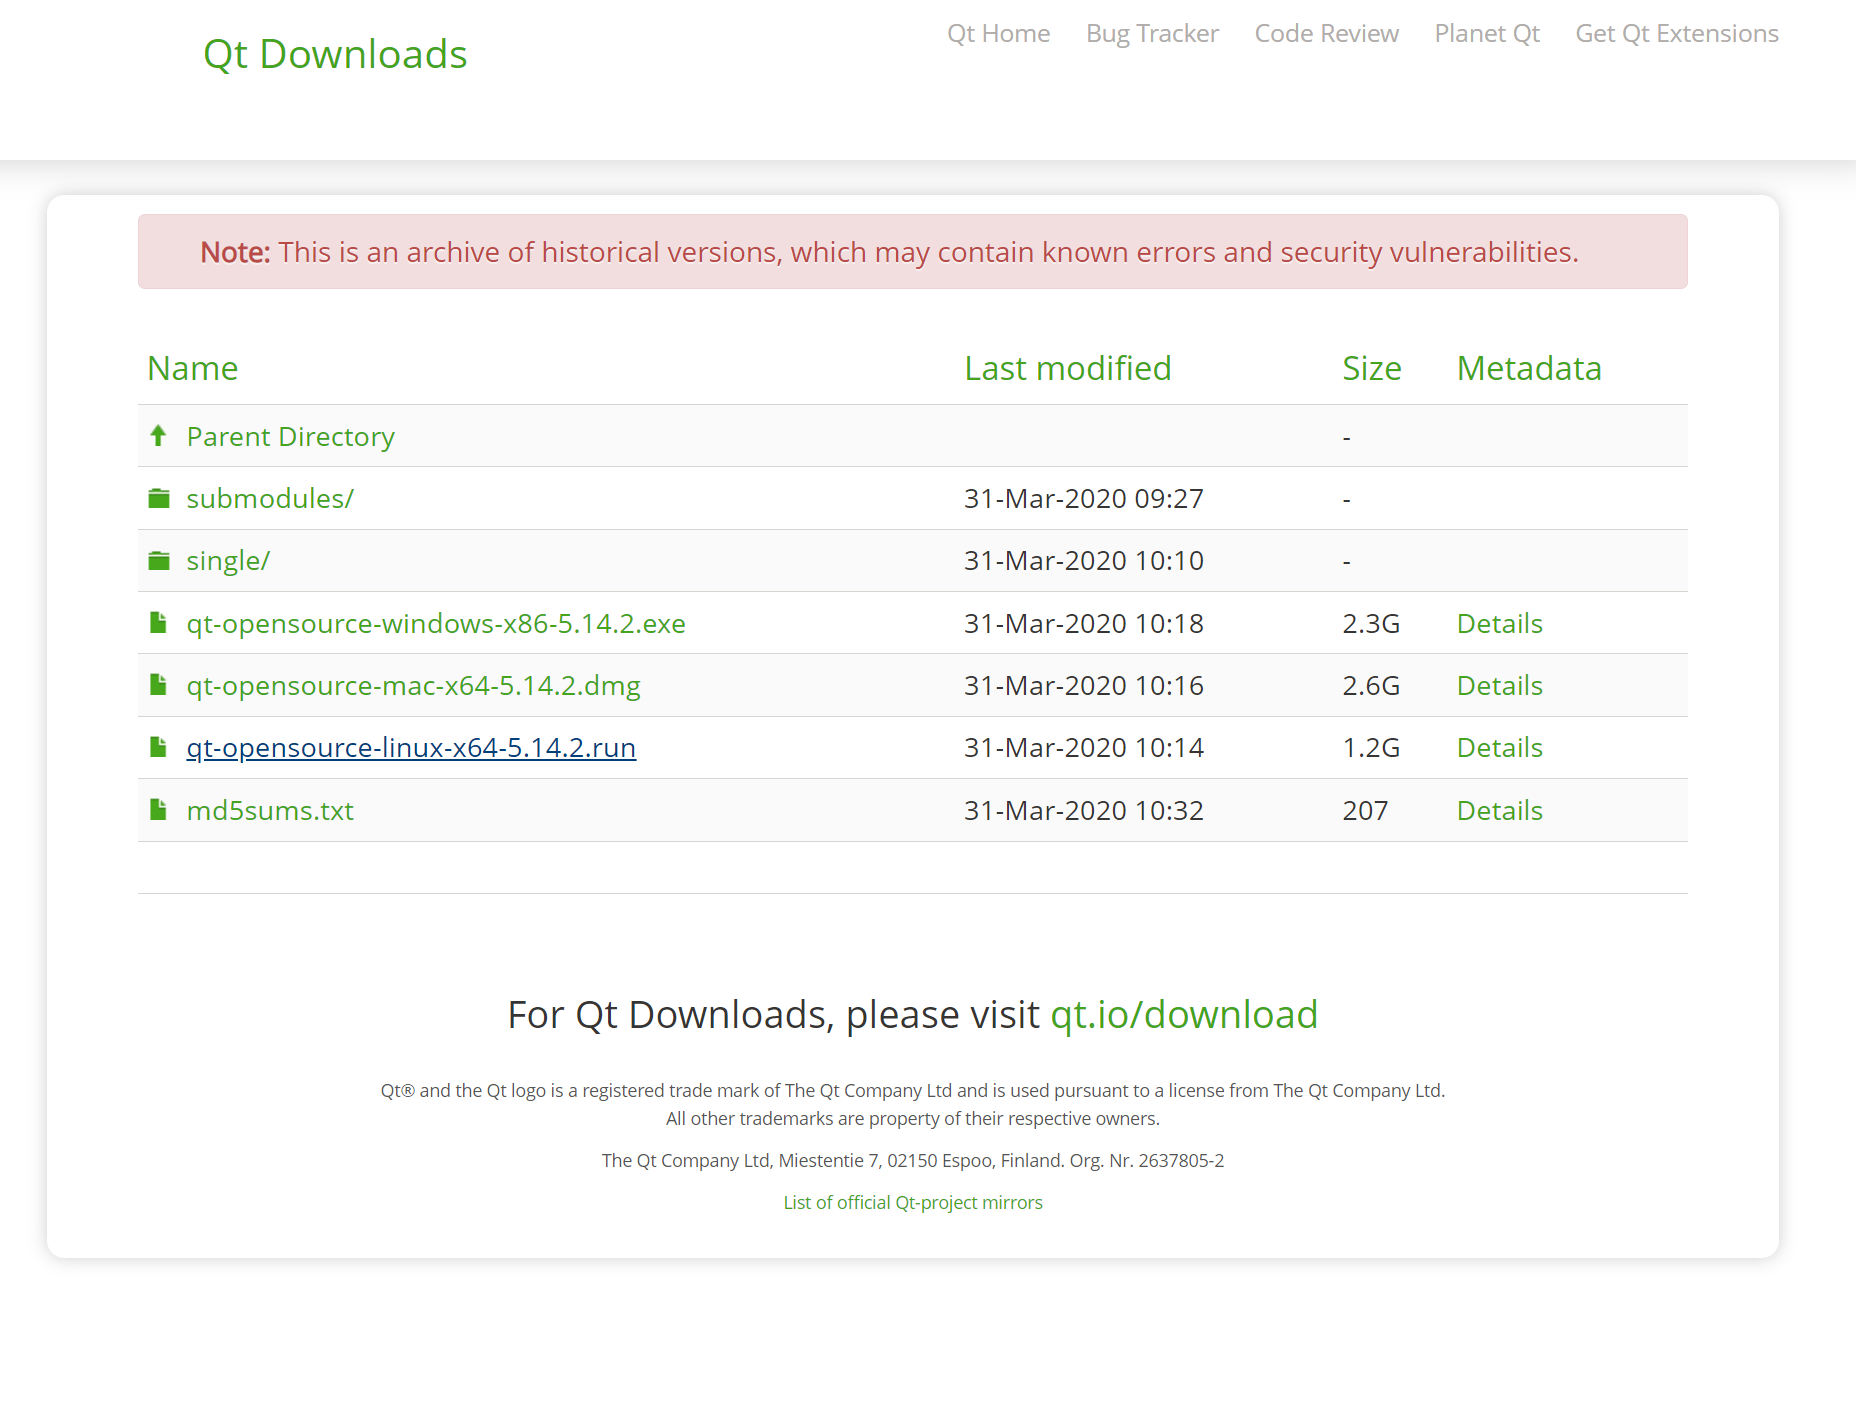Click the 1.2G size value

[x=1371, y=748]
